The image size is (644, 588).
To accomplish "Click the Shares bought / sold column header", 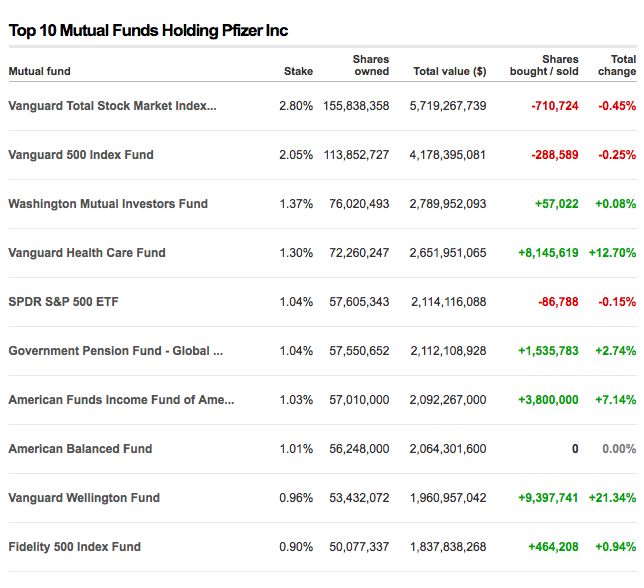I will point(544,65).
